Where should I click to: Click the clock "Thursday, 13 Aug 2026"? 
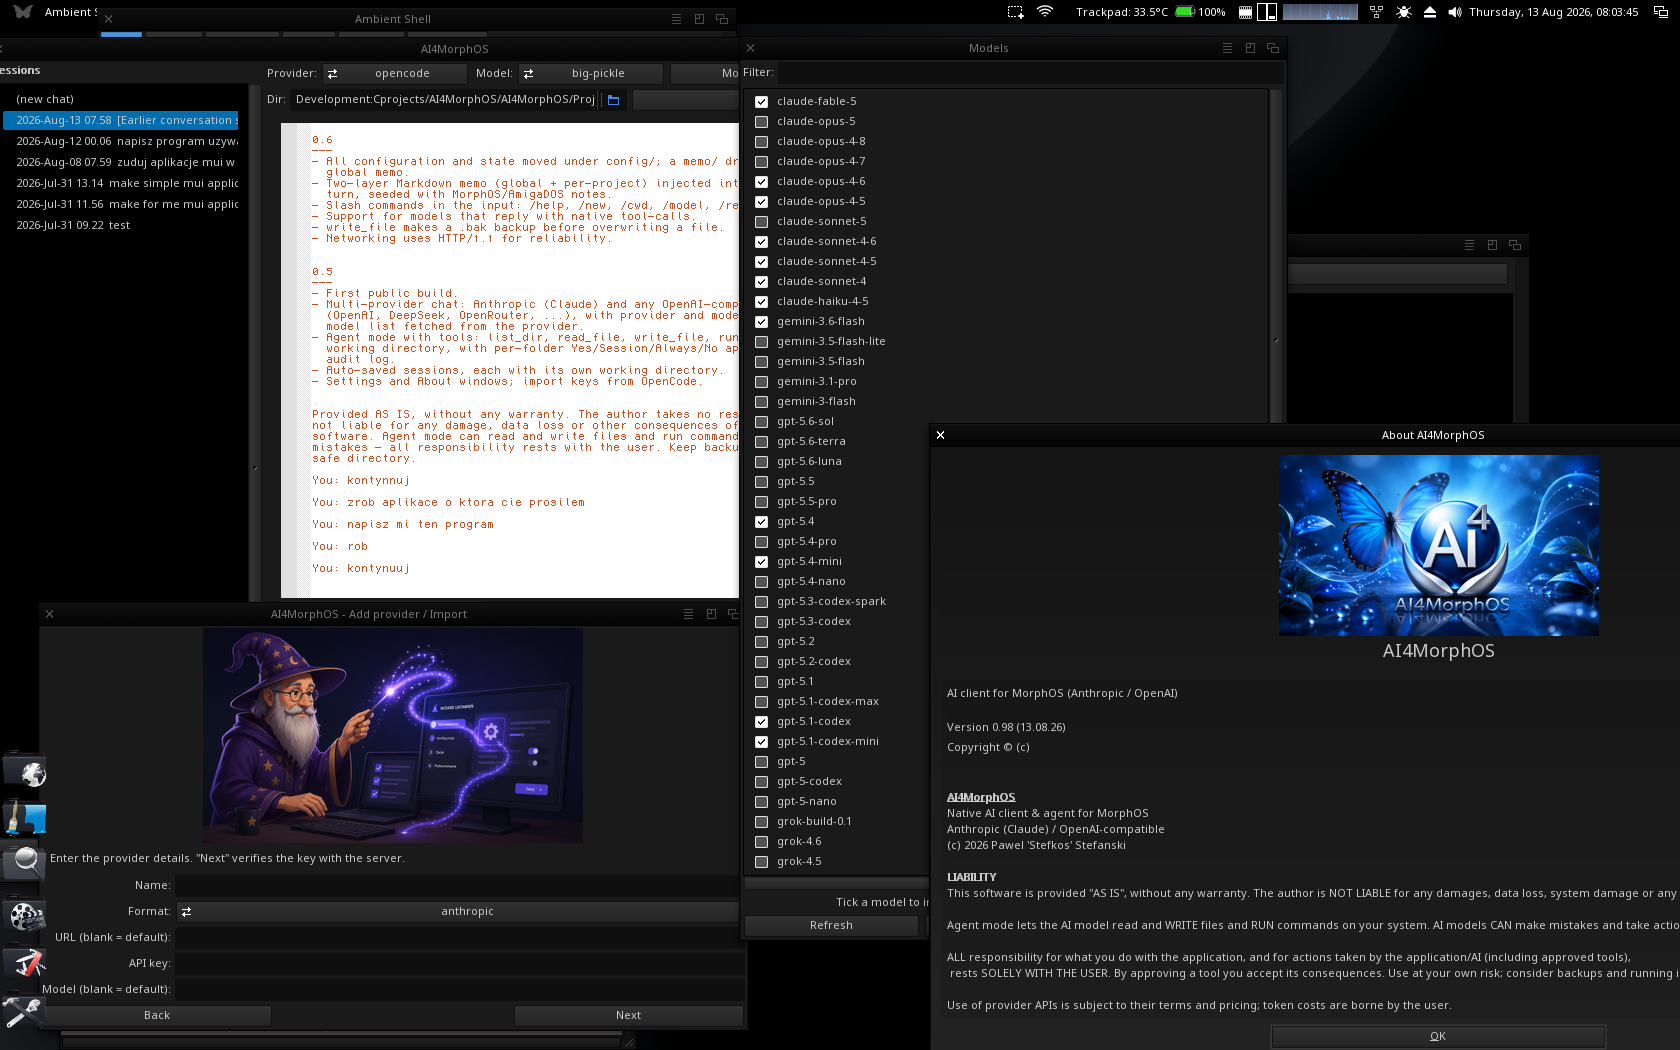tap(1553, 12)
